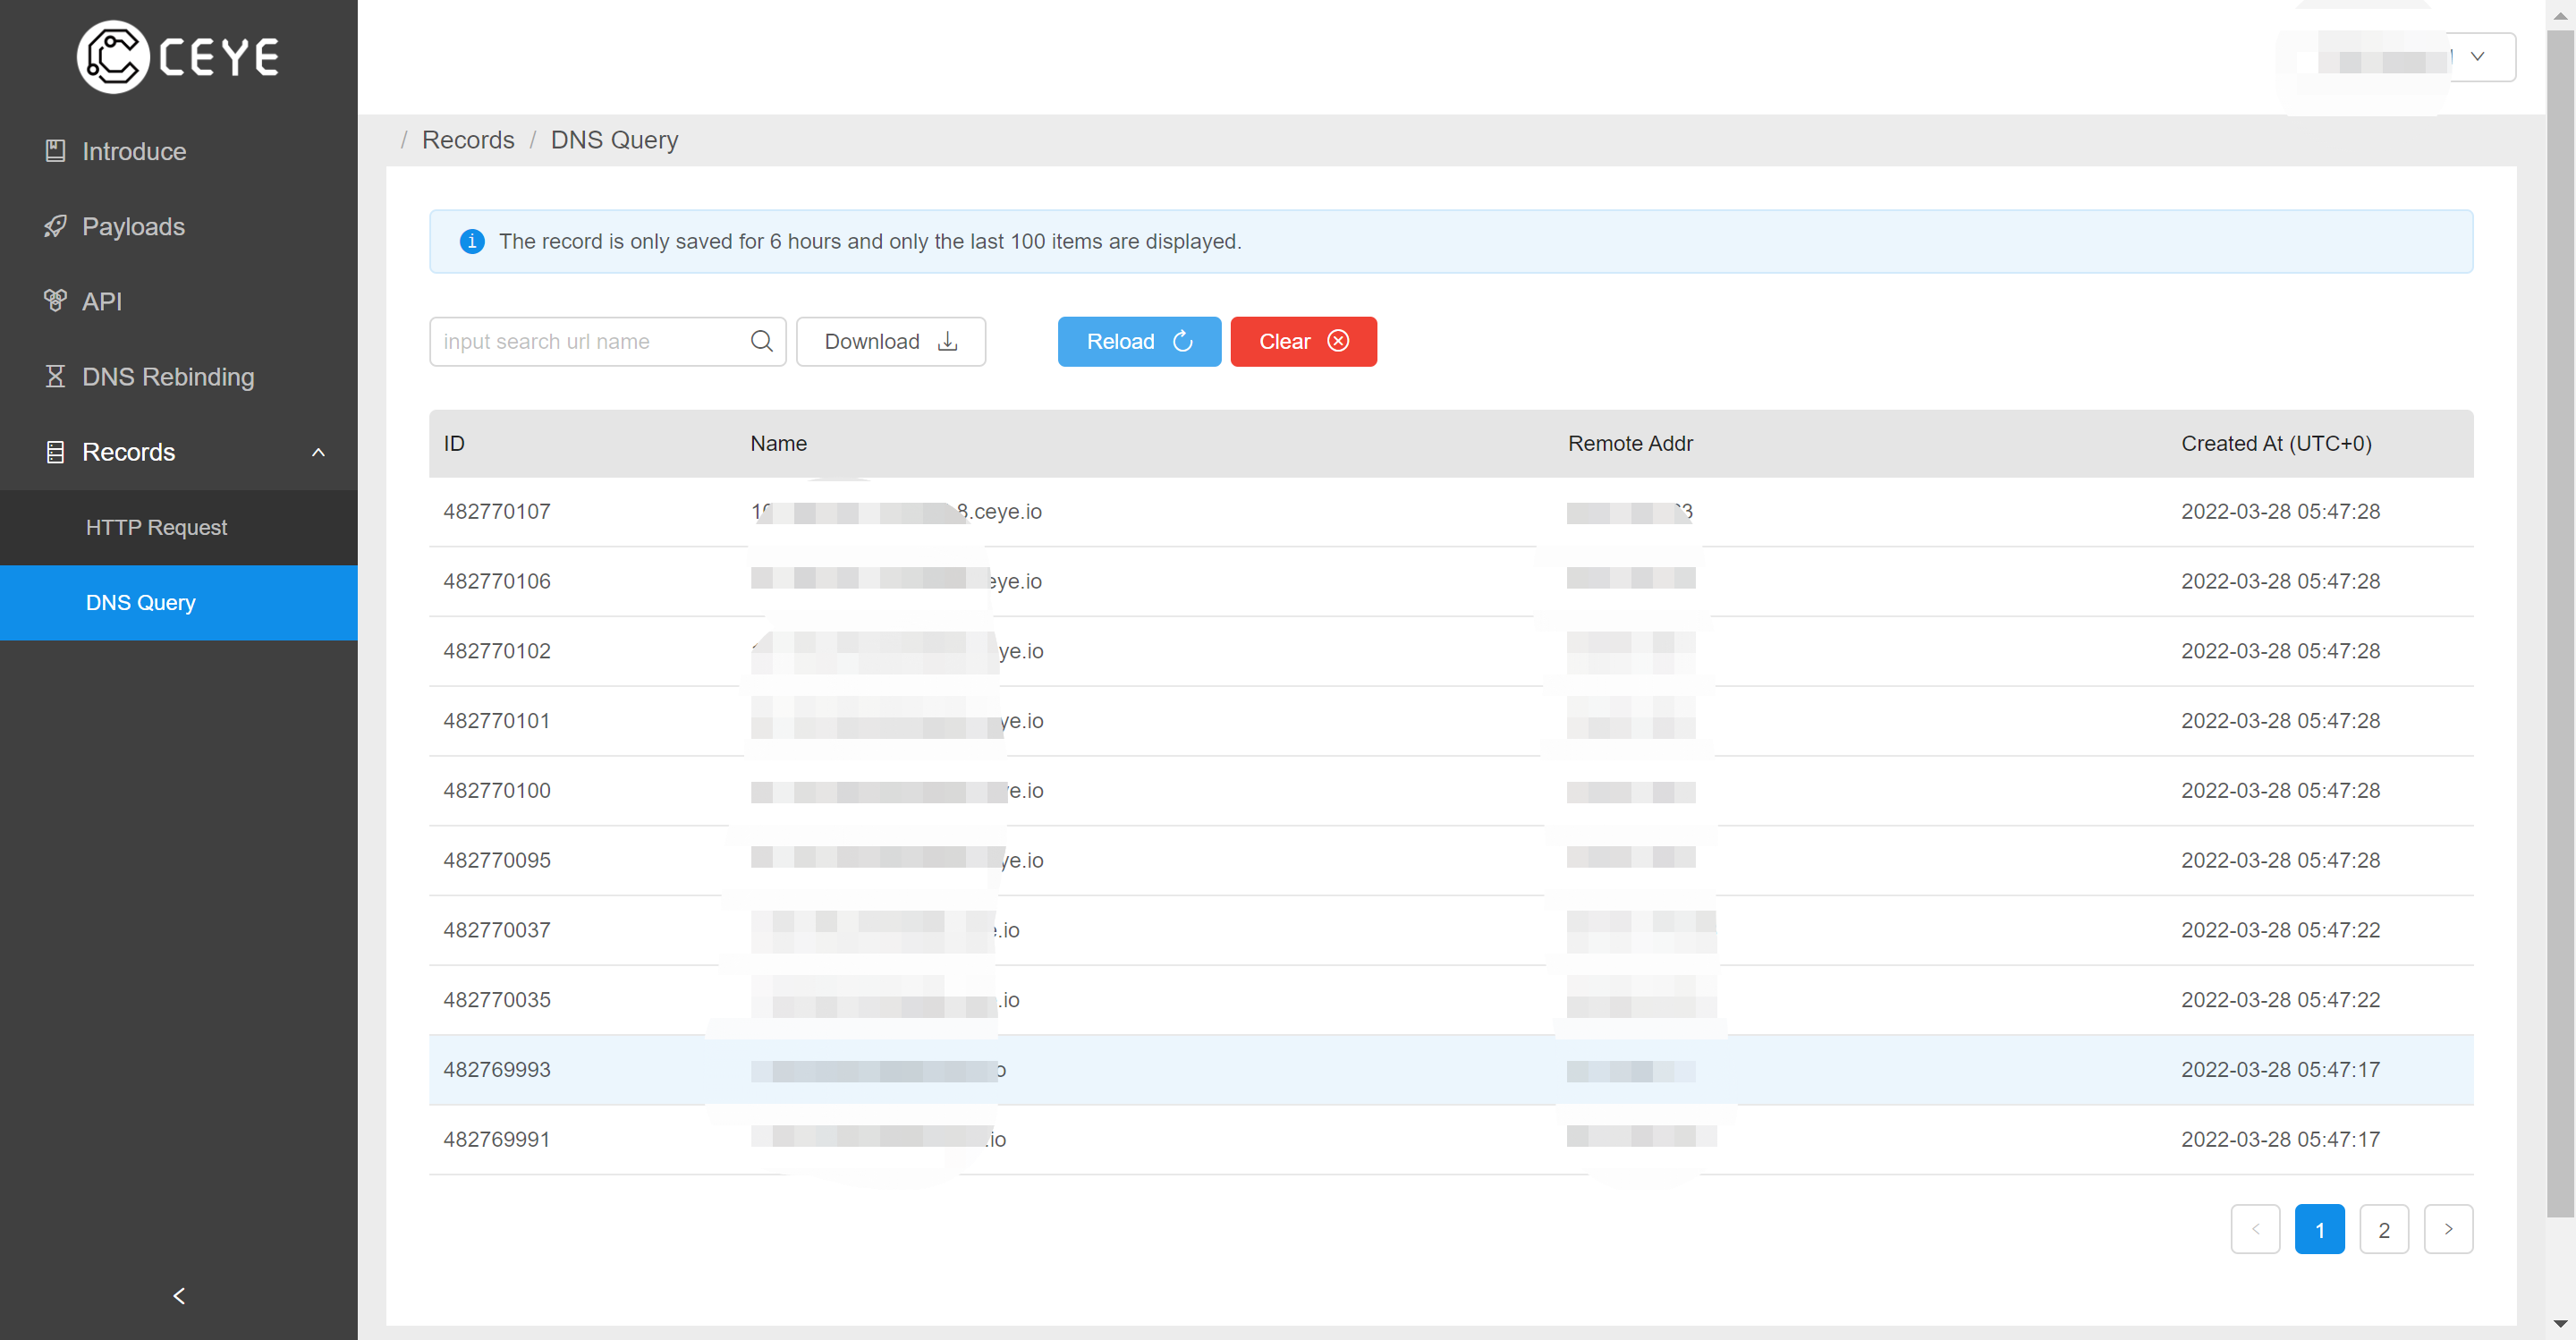Viewport: 2576px width, 1340px height.
Task: Click the next page arrow
Action: tap(2447, 1229)
